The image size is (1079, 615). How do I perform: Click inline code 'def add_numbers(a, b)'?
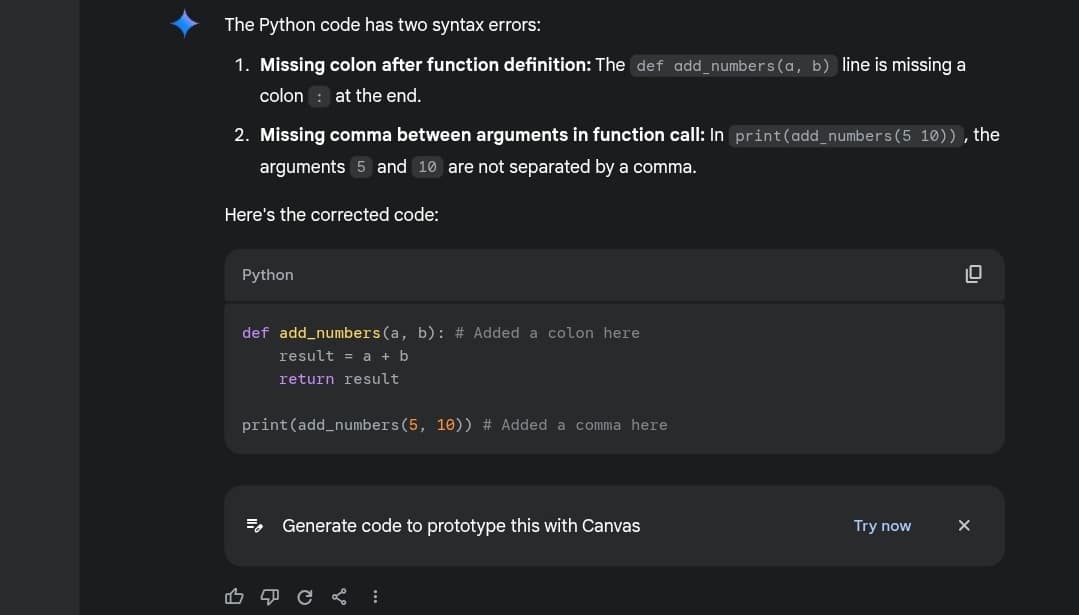734,65
